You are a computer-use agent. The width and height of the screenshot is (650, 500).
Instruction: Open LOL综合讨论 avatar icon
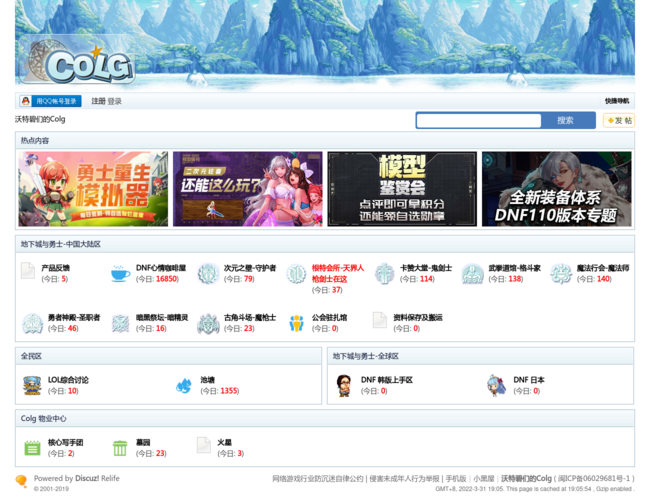coord(32,386)
